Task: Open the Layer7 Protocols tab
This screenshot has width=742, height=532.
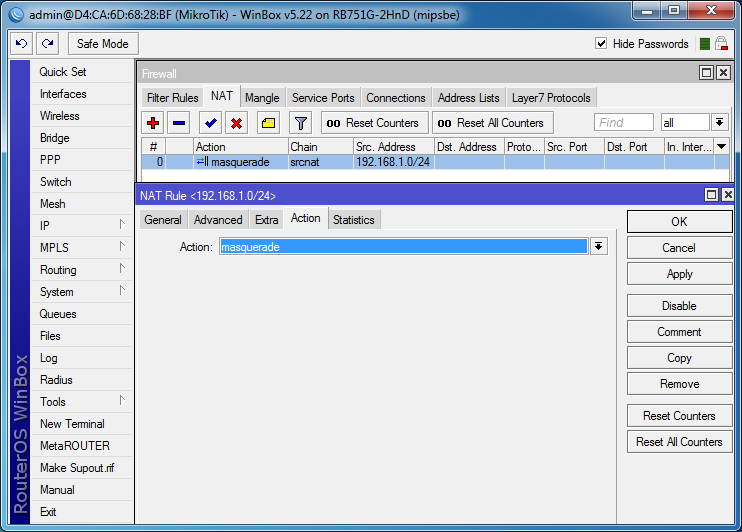Action: click(551, 98)
